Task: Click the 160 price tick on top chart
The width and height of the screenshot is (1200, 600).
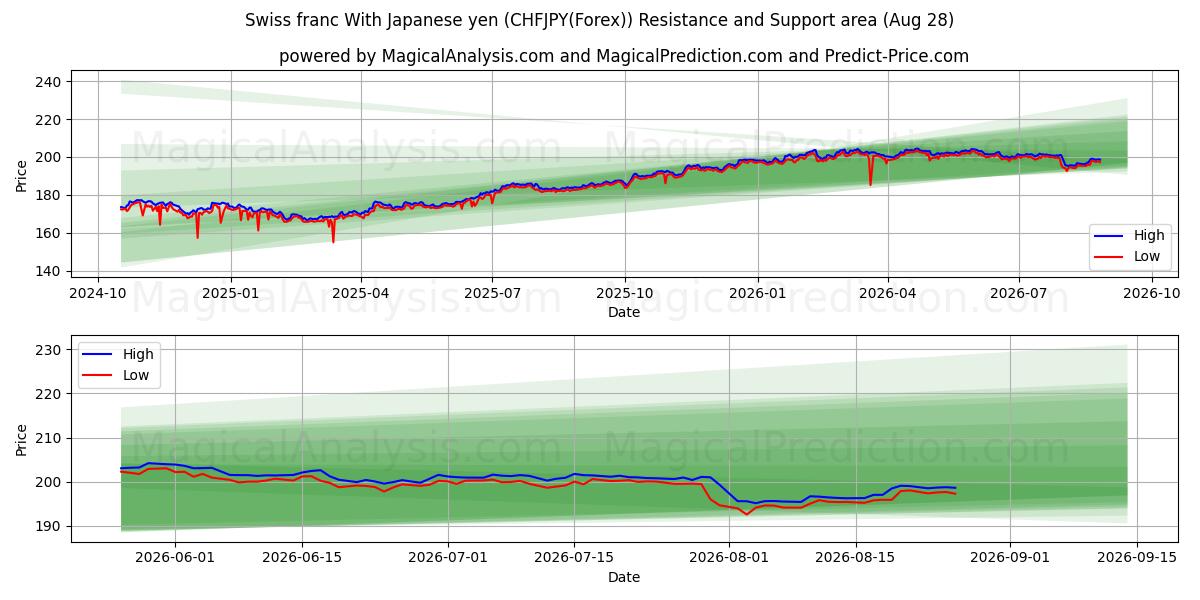Action: [50, 234]
